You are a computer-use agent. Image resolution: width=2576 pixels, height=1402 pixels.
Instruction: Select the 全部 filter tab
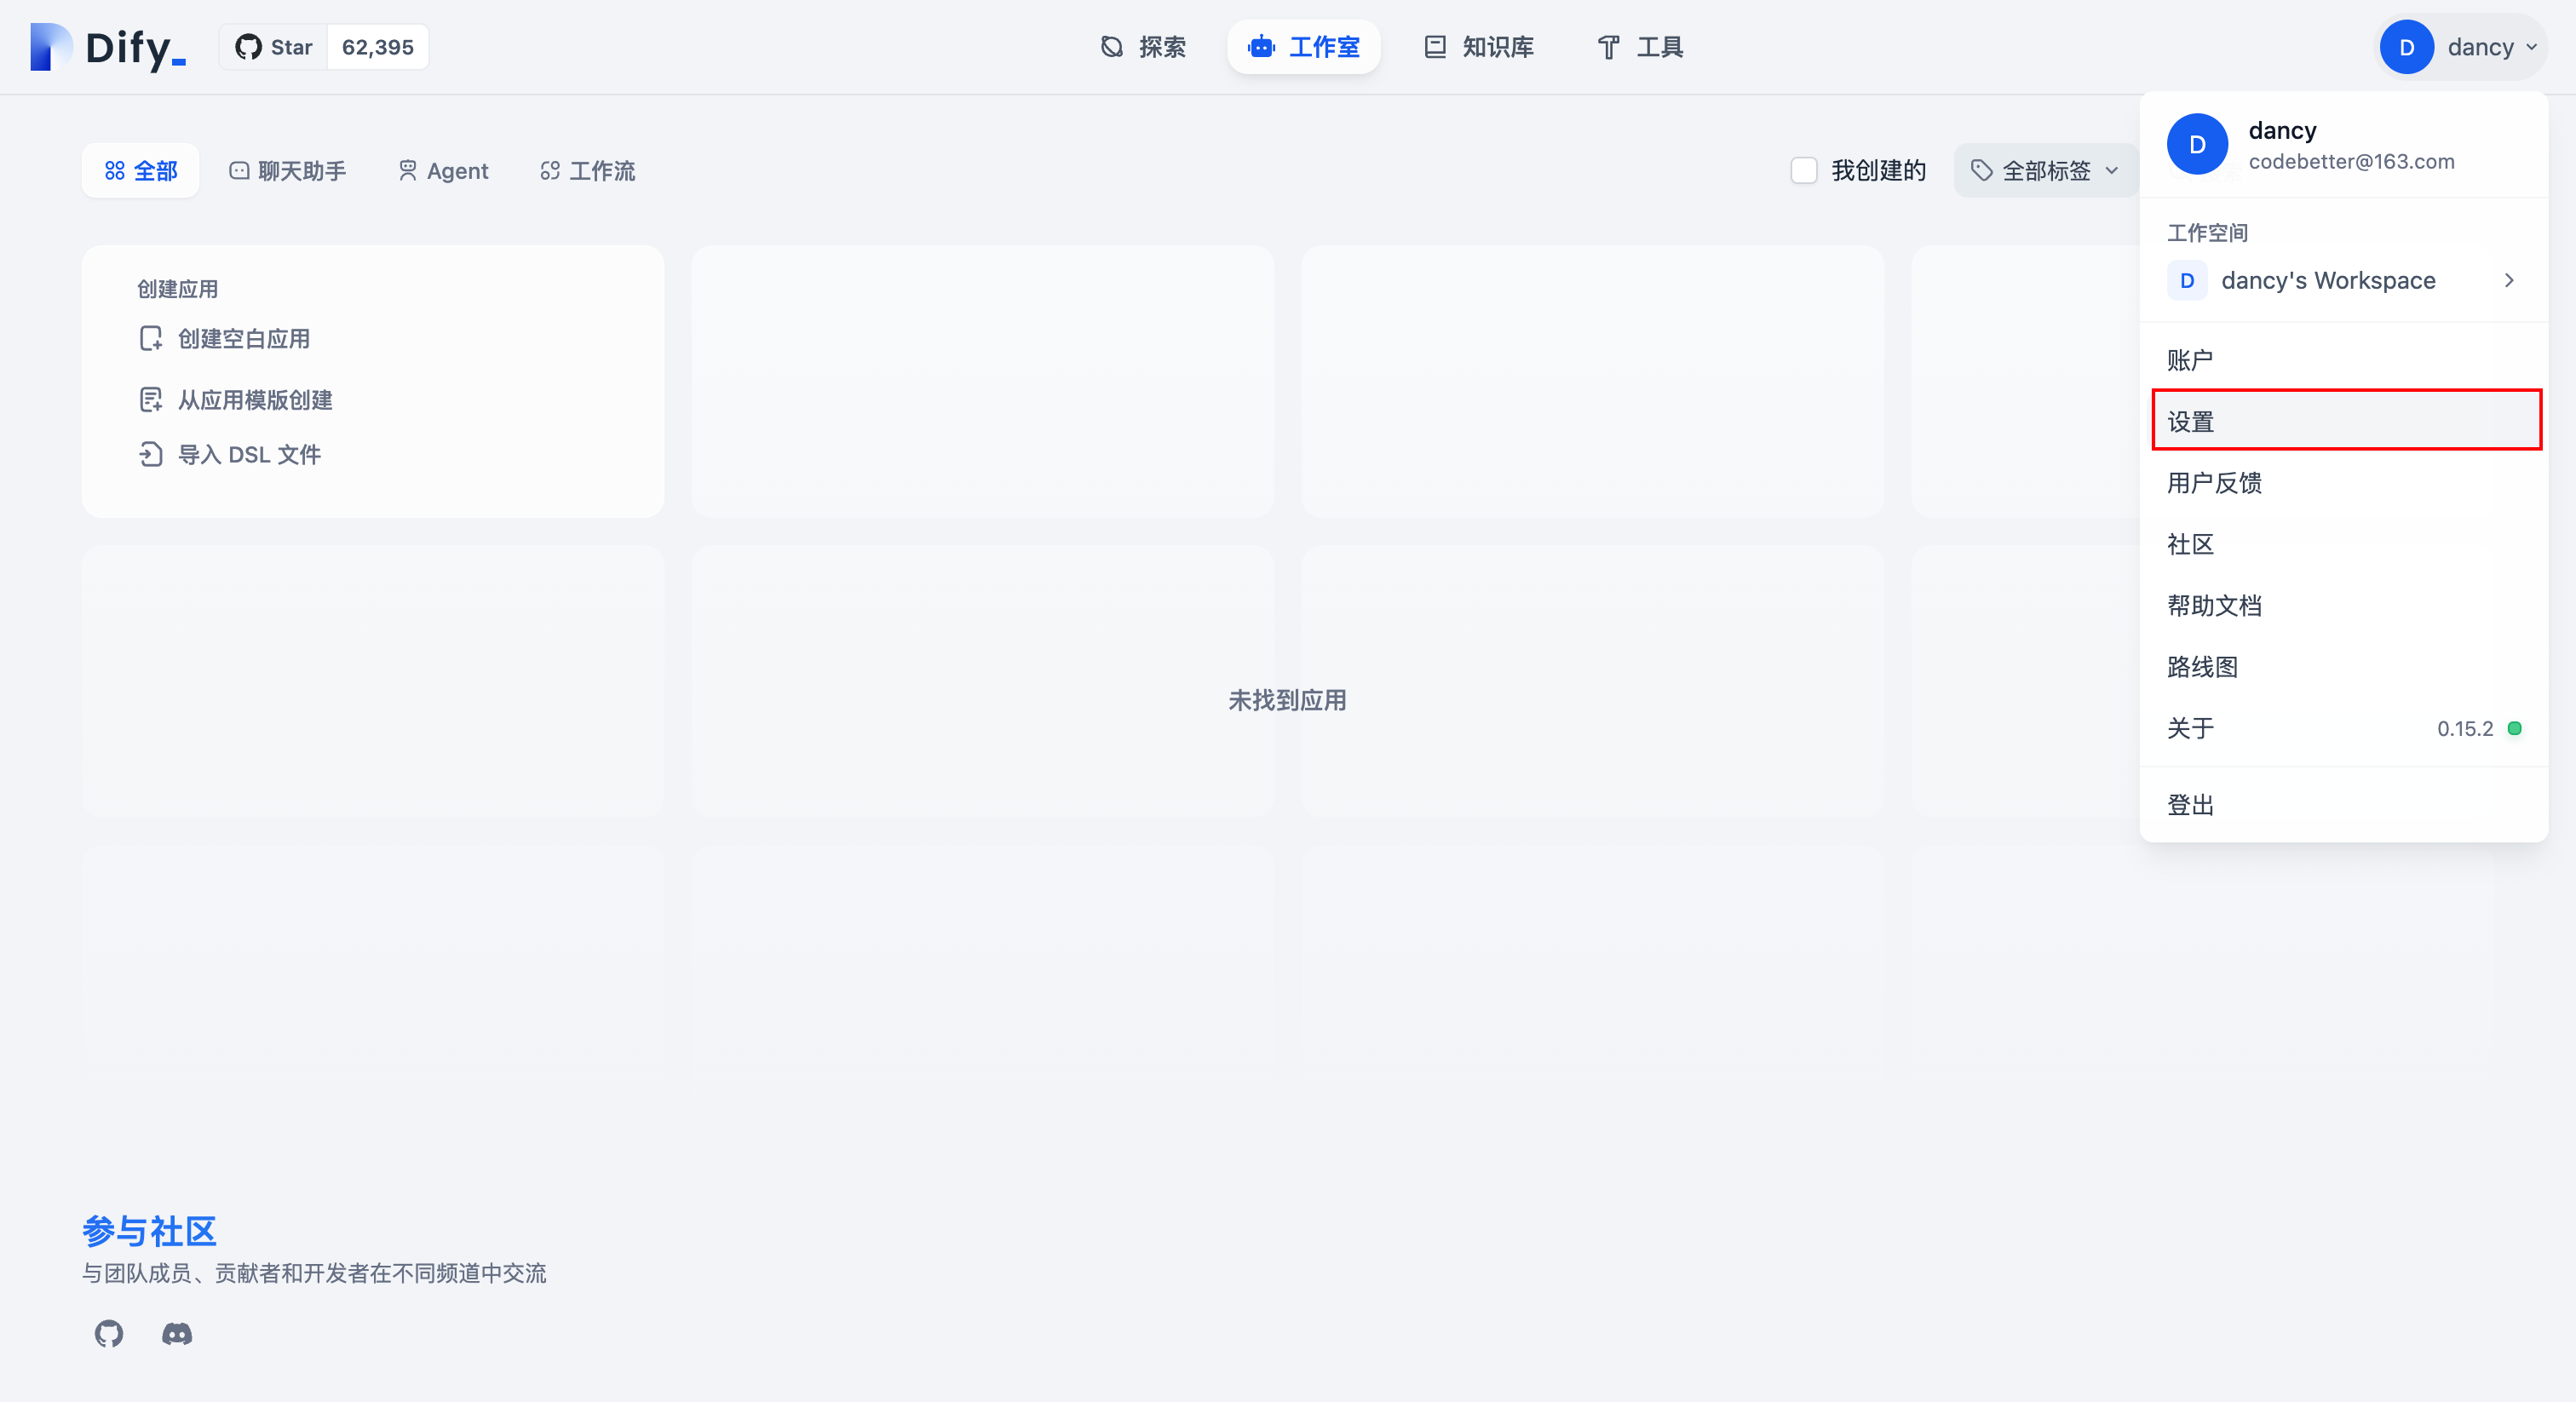coord(141,171)
